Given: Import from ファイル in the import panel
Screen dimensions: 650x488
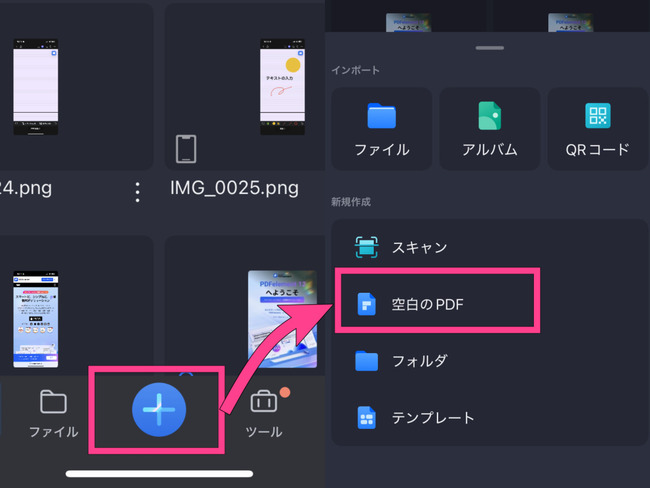Looking at the screenshot, I should [382, 129].
